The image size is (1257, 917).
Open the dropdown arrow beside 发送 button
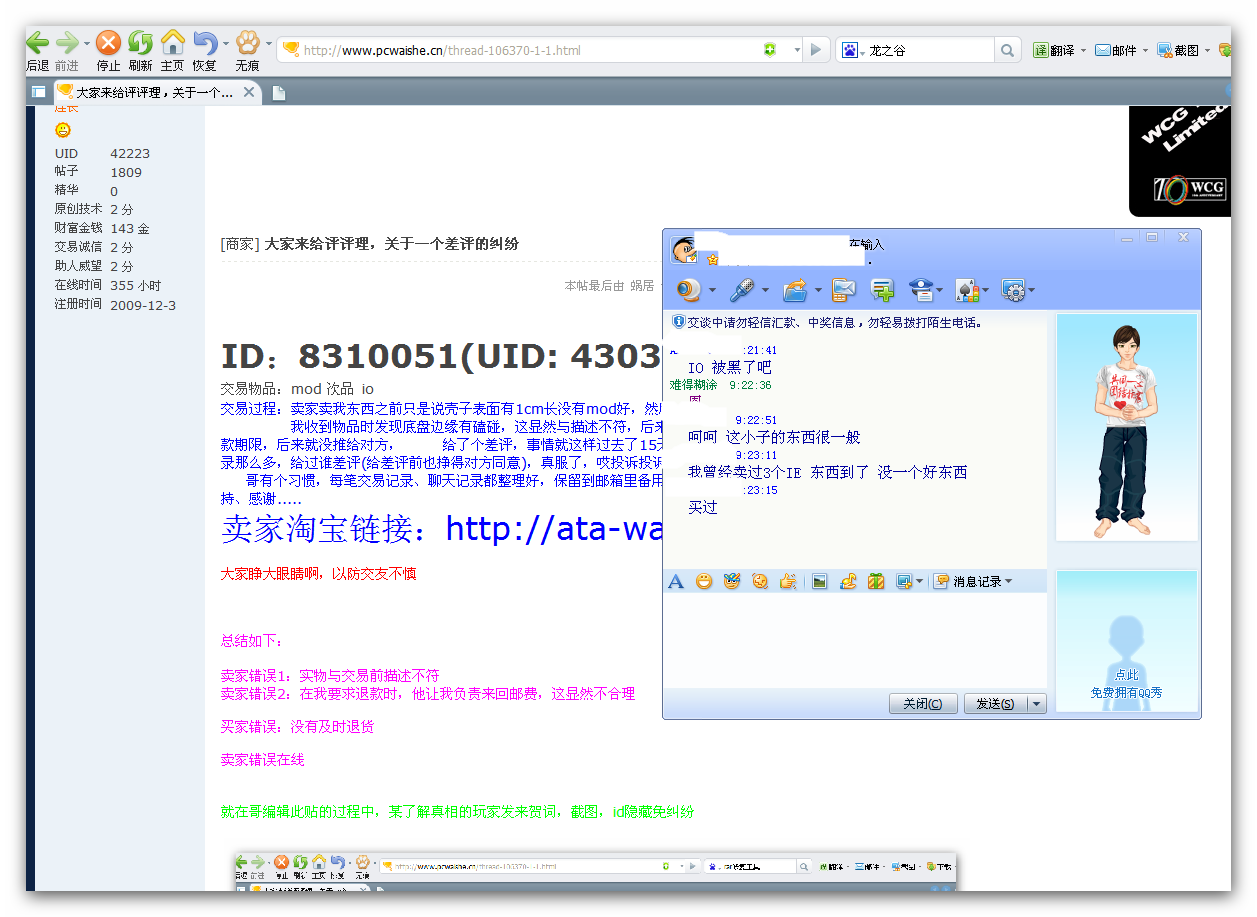1037,704
